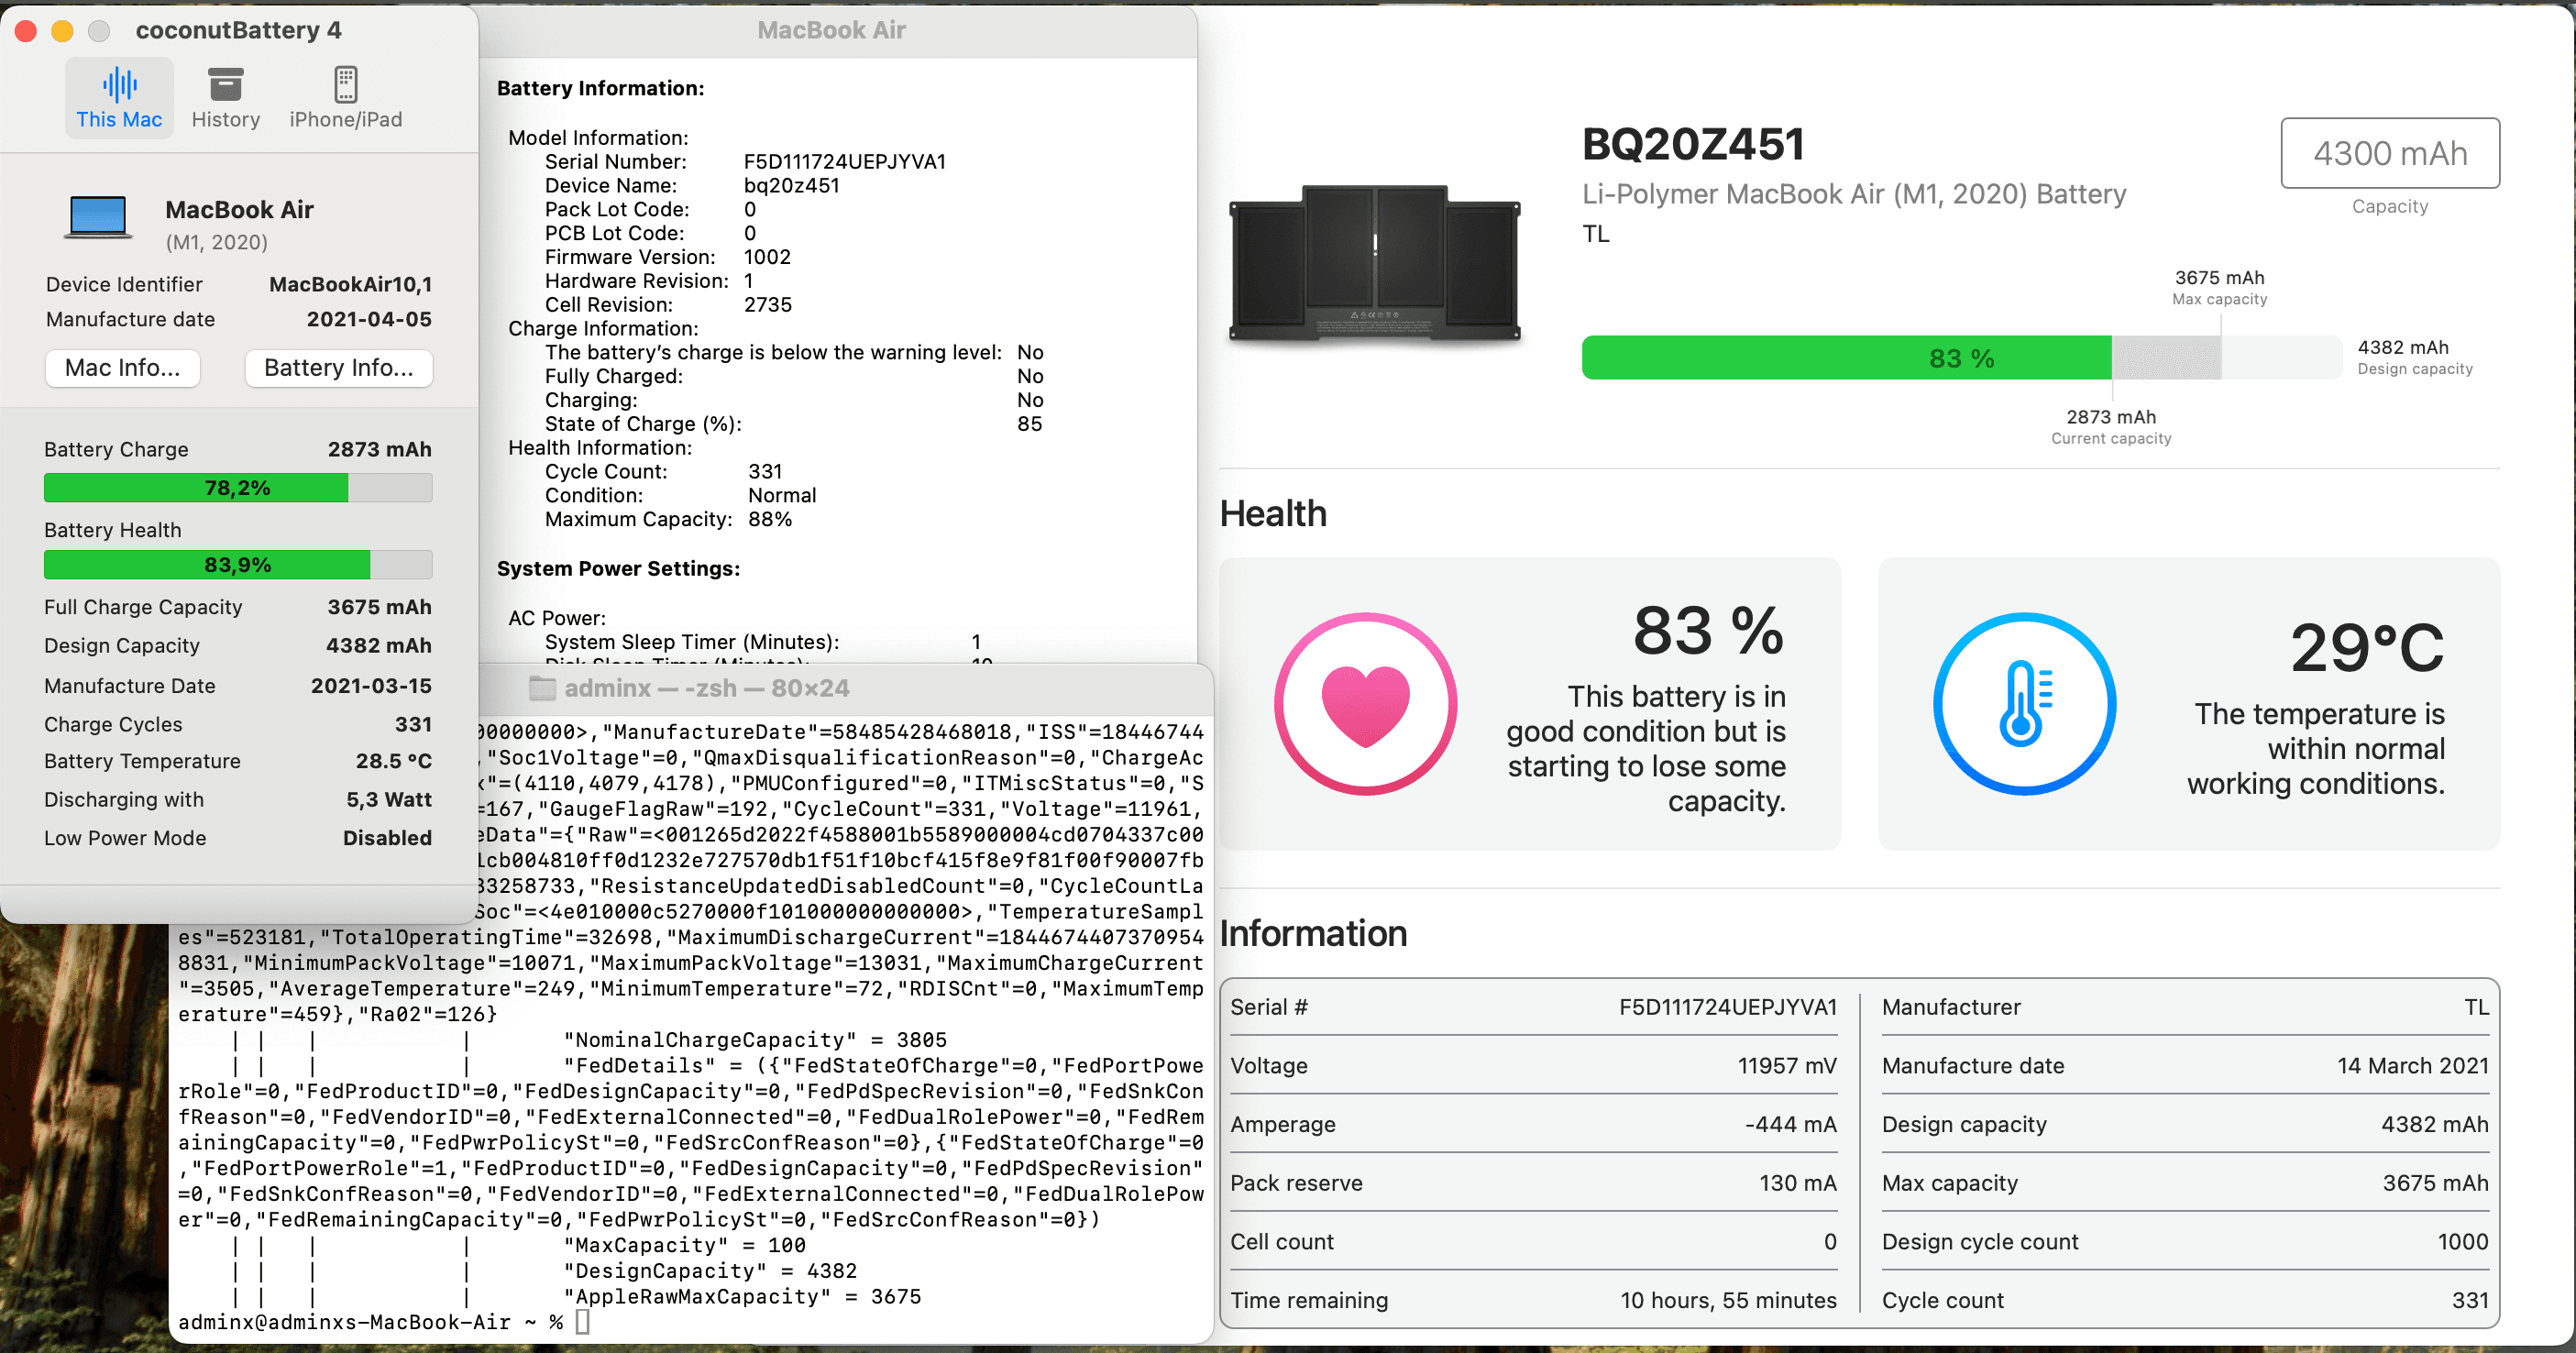Click the pink heart health icon
Screen dimensions: 2576x1353
pyautogui.click(x=1365, y=704)
